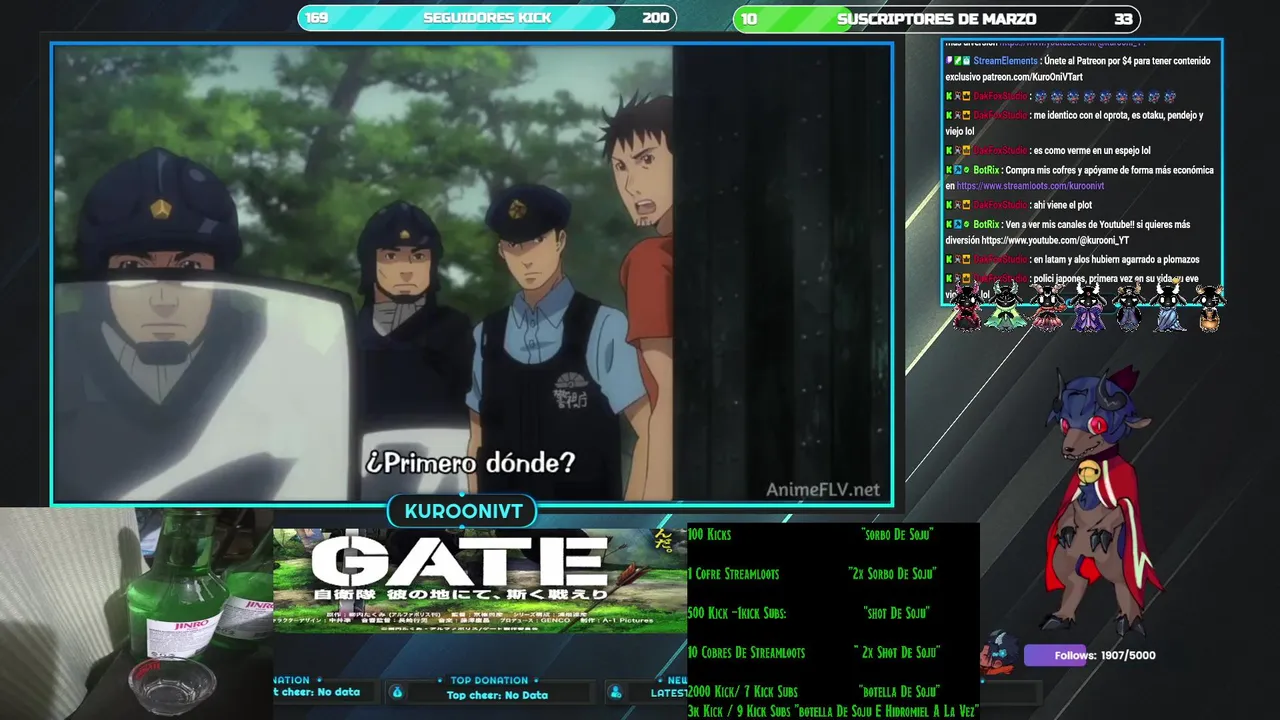Image resolution: width=1280 pixels, height=720 pixels.
Task: Click the 'shot De Soju' reward text
Action: coord(897,613)
